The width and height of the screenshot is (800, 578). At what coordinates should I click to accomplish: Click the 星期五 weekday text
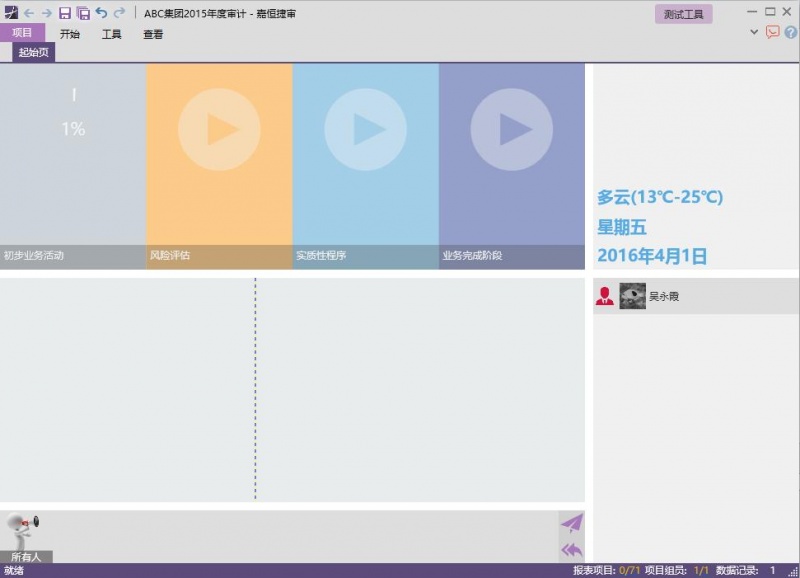coord(622,227)
